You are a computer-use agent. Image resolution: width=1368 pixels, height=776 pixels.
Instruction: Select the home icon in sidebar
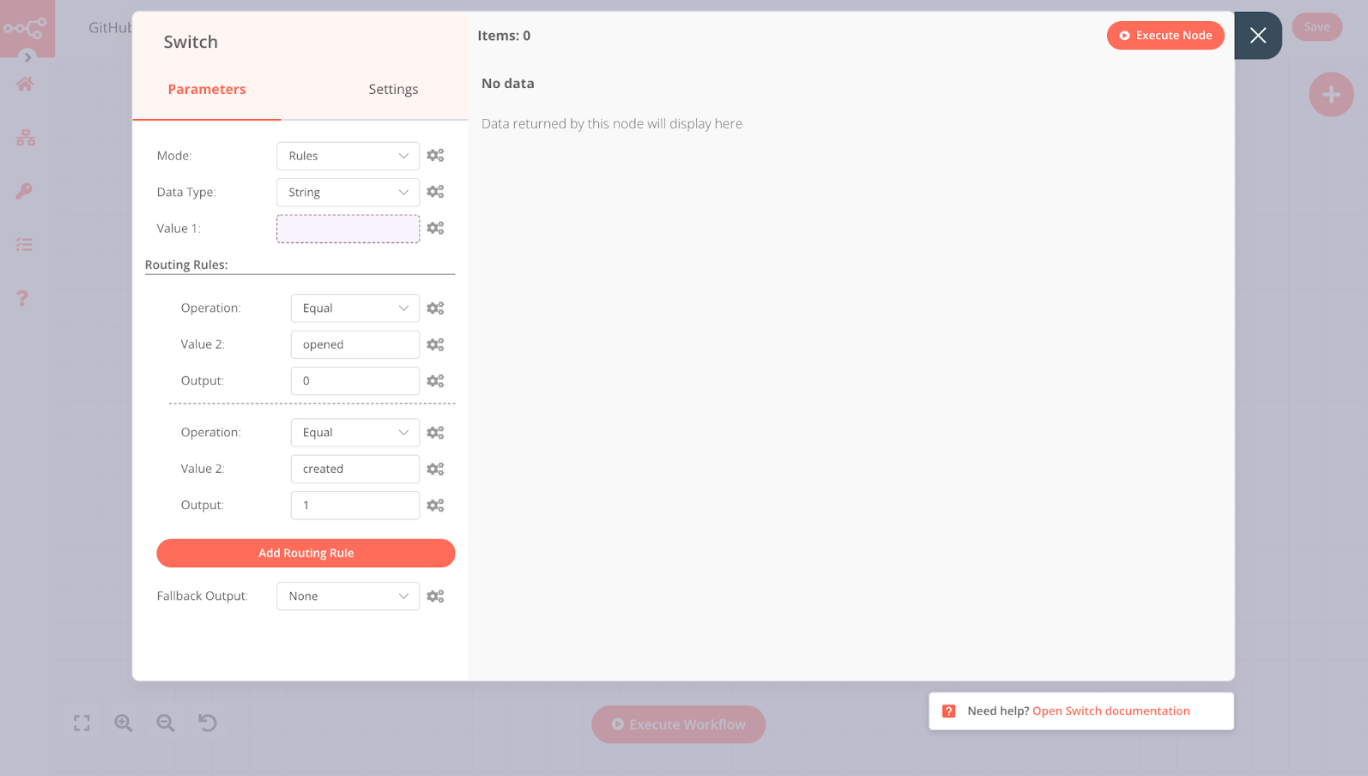[x=24, y=84]
